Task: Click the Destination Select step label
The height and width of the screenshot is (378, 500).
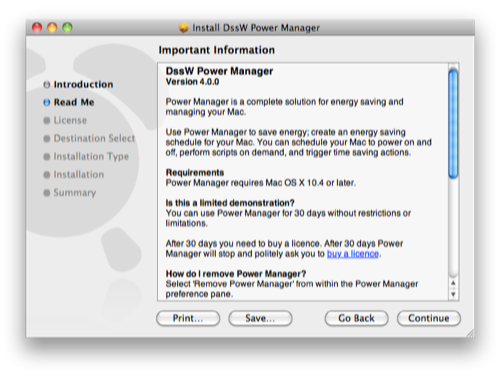Action: [x=94, y=138]
